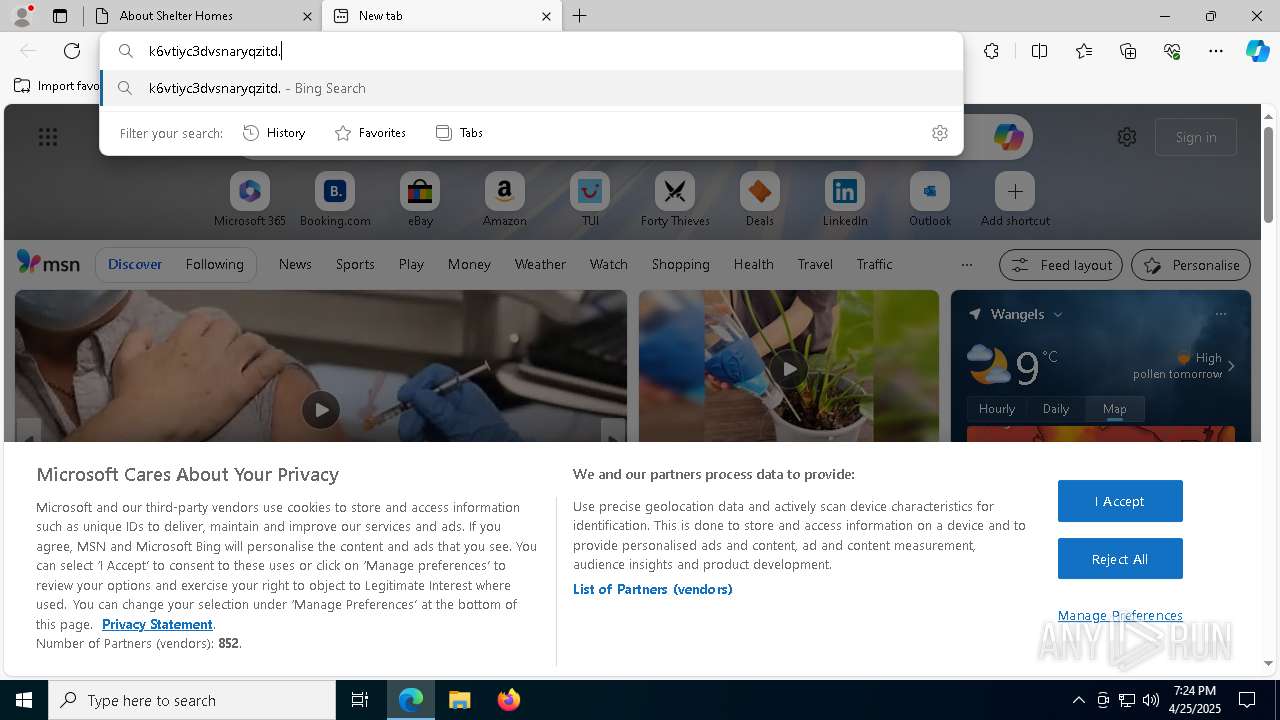Open Task View on the taskbar
The image size is (1280, 720).
tap(360, 700)
